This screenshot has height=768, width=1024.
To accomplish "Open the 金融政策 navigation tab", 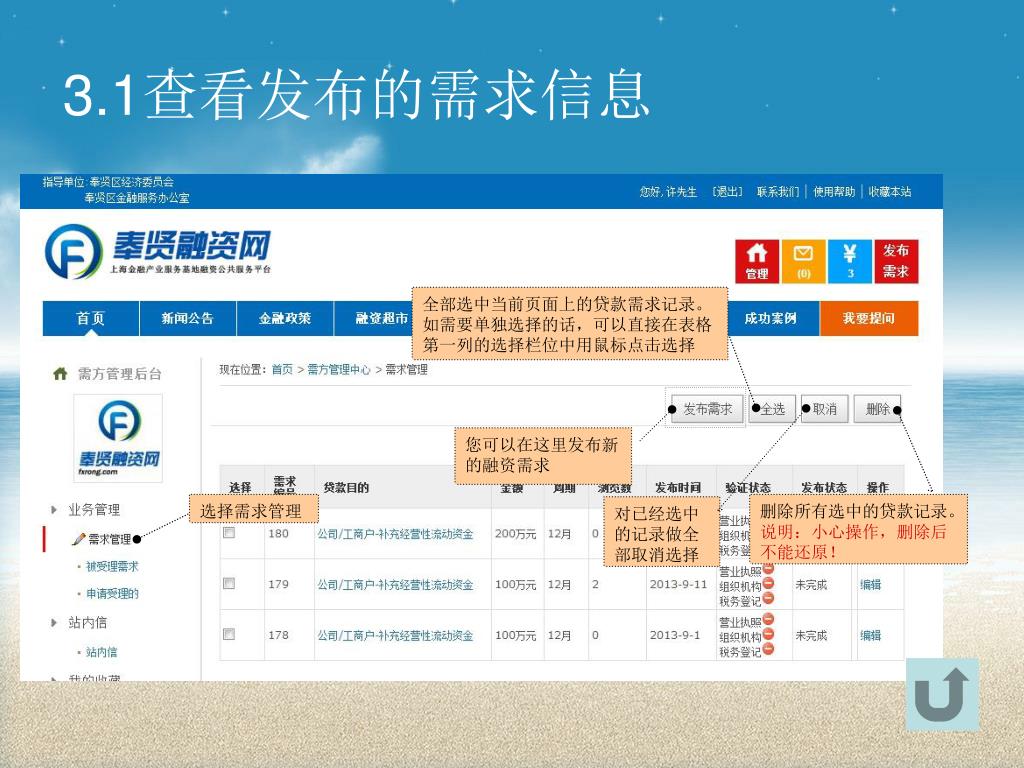I will pos(285,318).
